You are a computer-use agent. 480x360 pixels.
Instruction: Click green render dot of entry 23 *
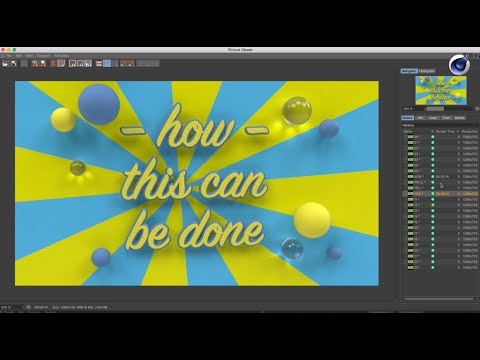point(433,267)
